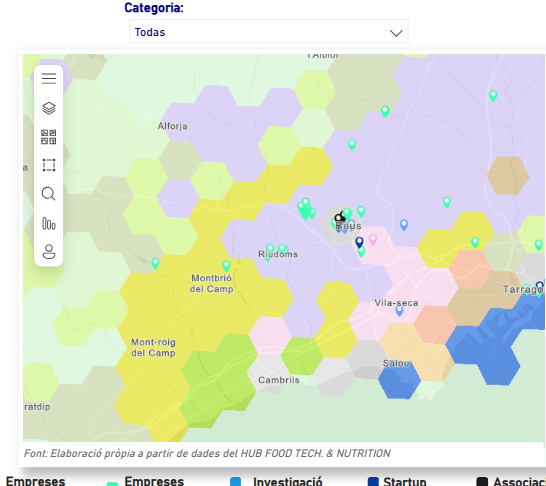Click the dark blue startup pin below Reus
This screenshot has width=546, height=486.
point(359,242)
